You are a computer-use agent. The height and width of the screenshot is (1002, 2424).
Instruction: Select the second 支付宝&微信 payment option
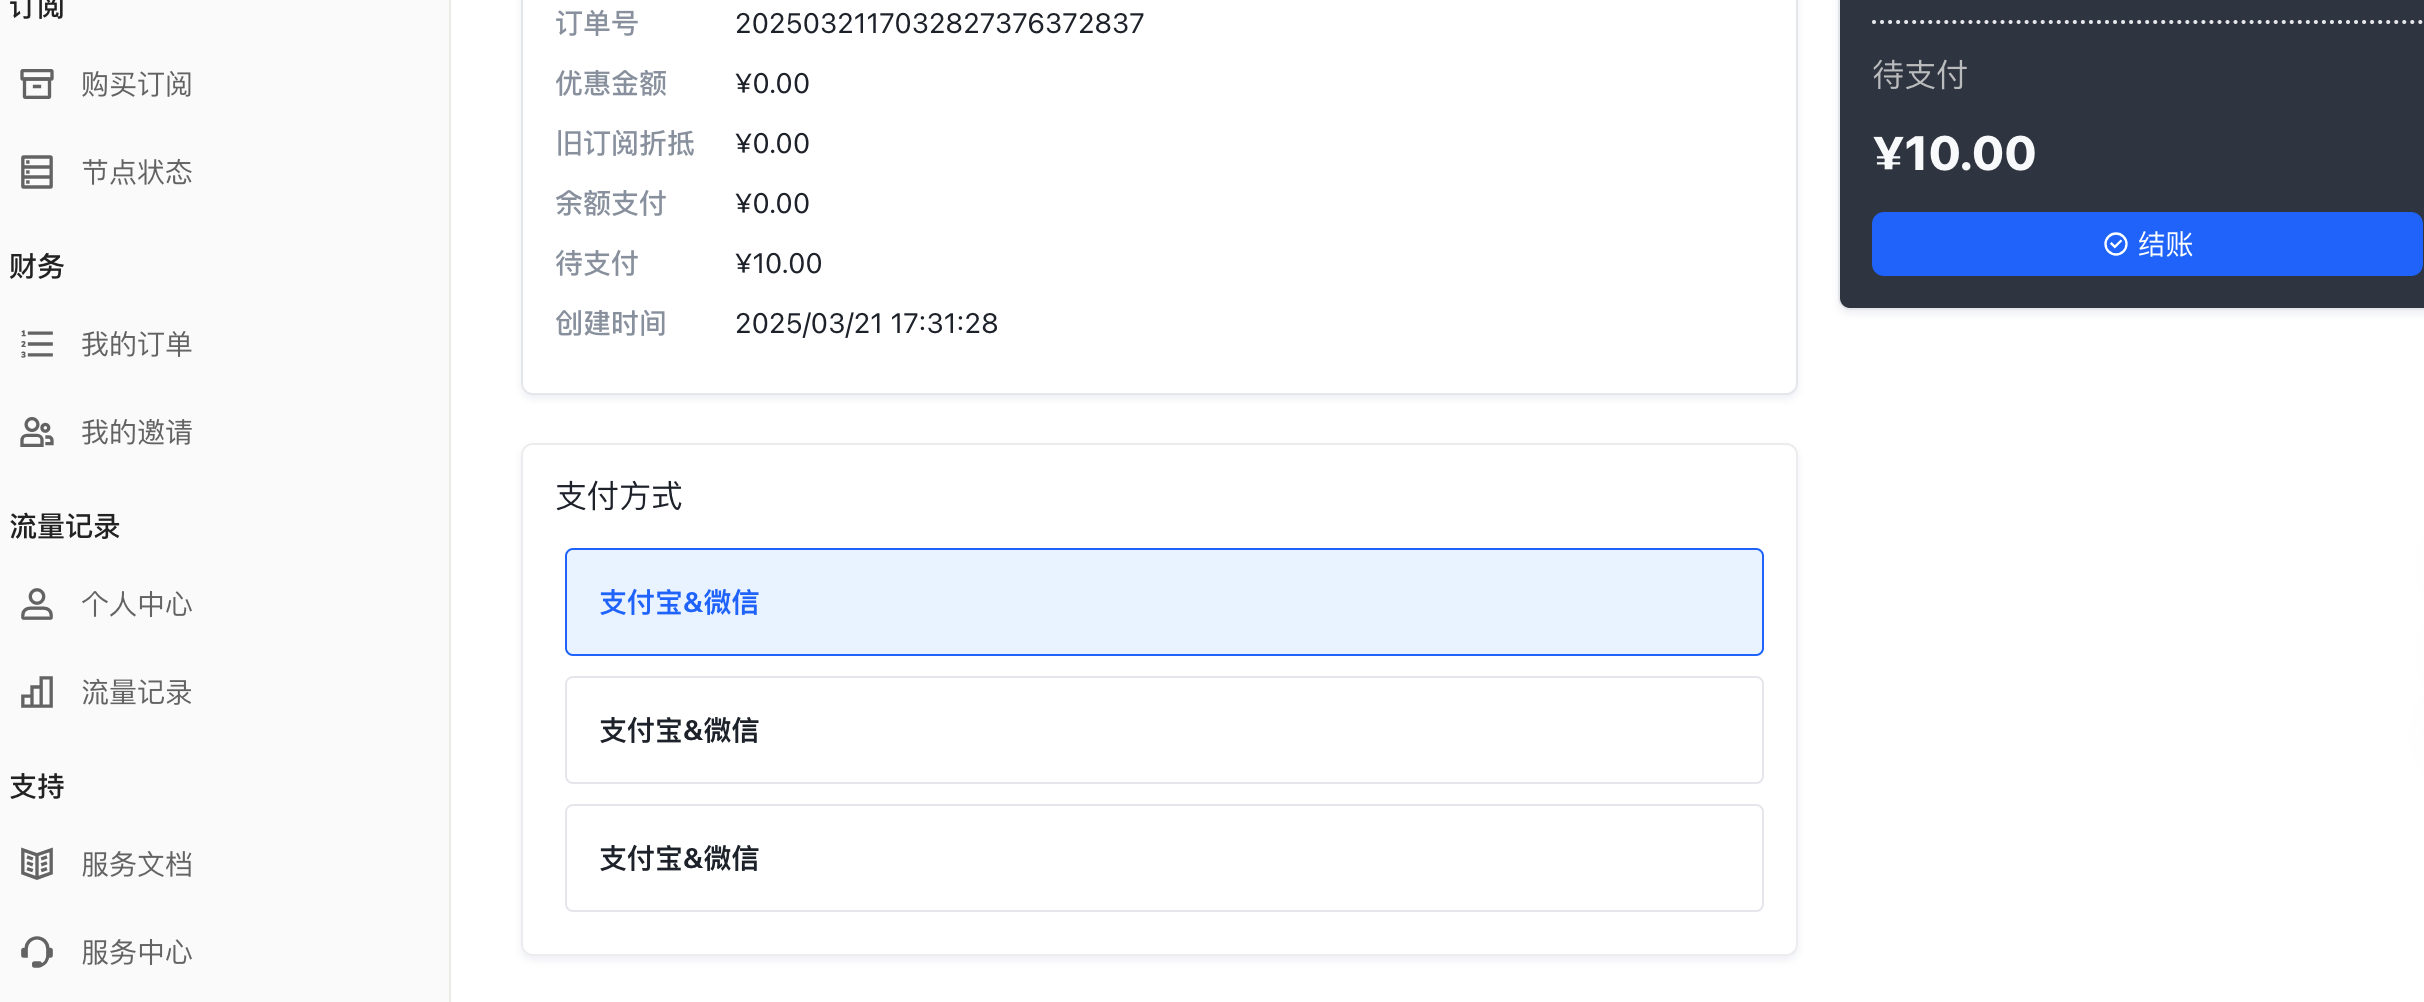1163,730
